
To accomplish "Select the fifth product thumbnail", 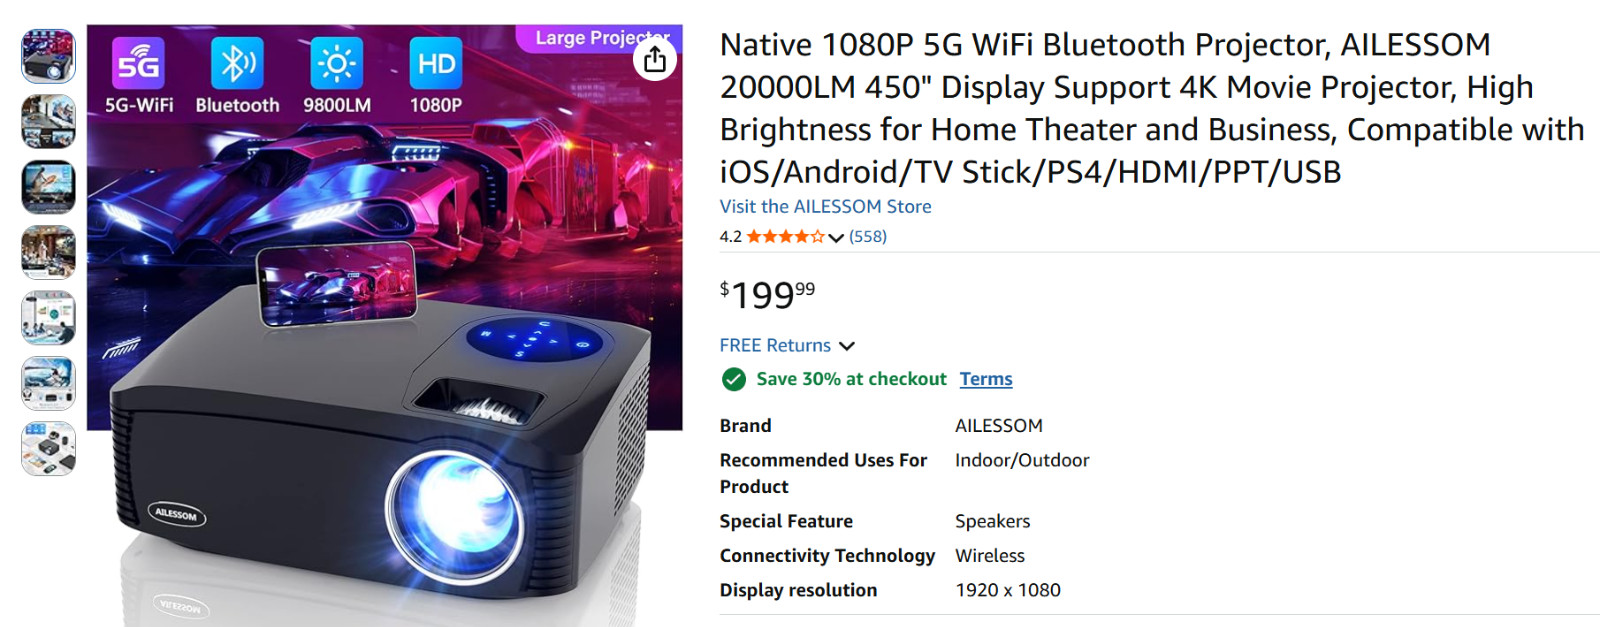I will pos(48,318).
